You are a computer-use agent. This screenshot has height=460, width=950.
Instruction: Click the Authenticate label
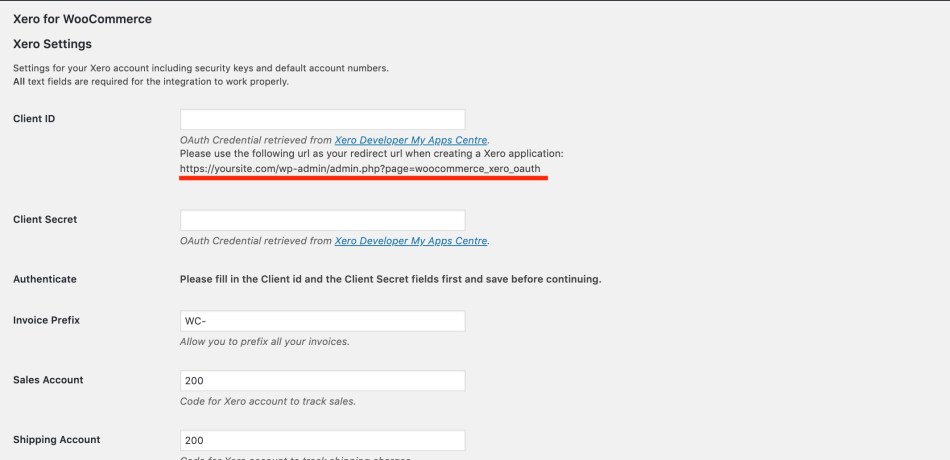pyautogui.click(x=45, y=279)
